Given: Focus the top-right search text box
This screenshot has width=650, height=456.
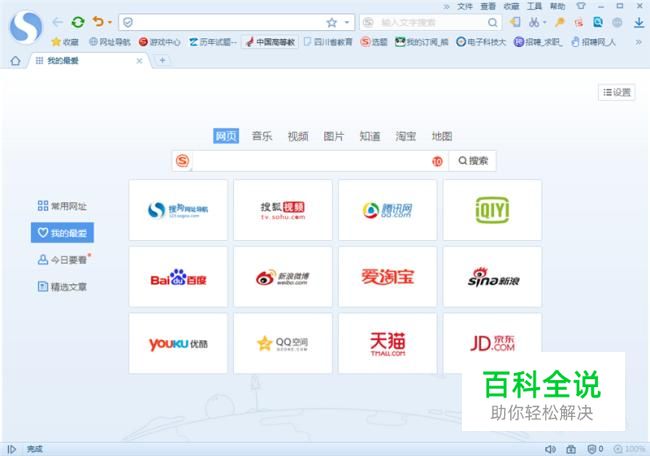Looking at the screenshot, I should click(x=431, y=22).
